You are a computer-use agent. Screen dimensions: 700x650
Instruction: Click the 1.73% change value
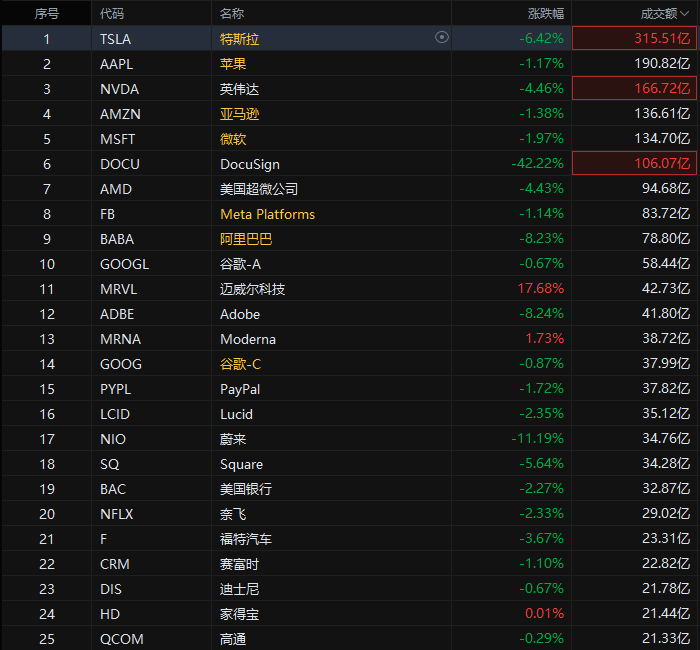click(x=544, y=338)
